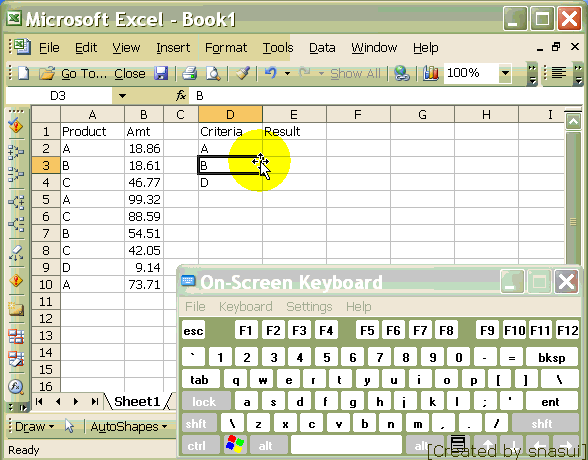Click the next sheet navigation arrow

(x=76, y=402)
